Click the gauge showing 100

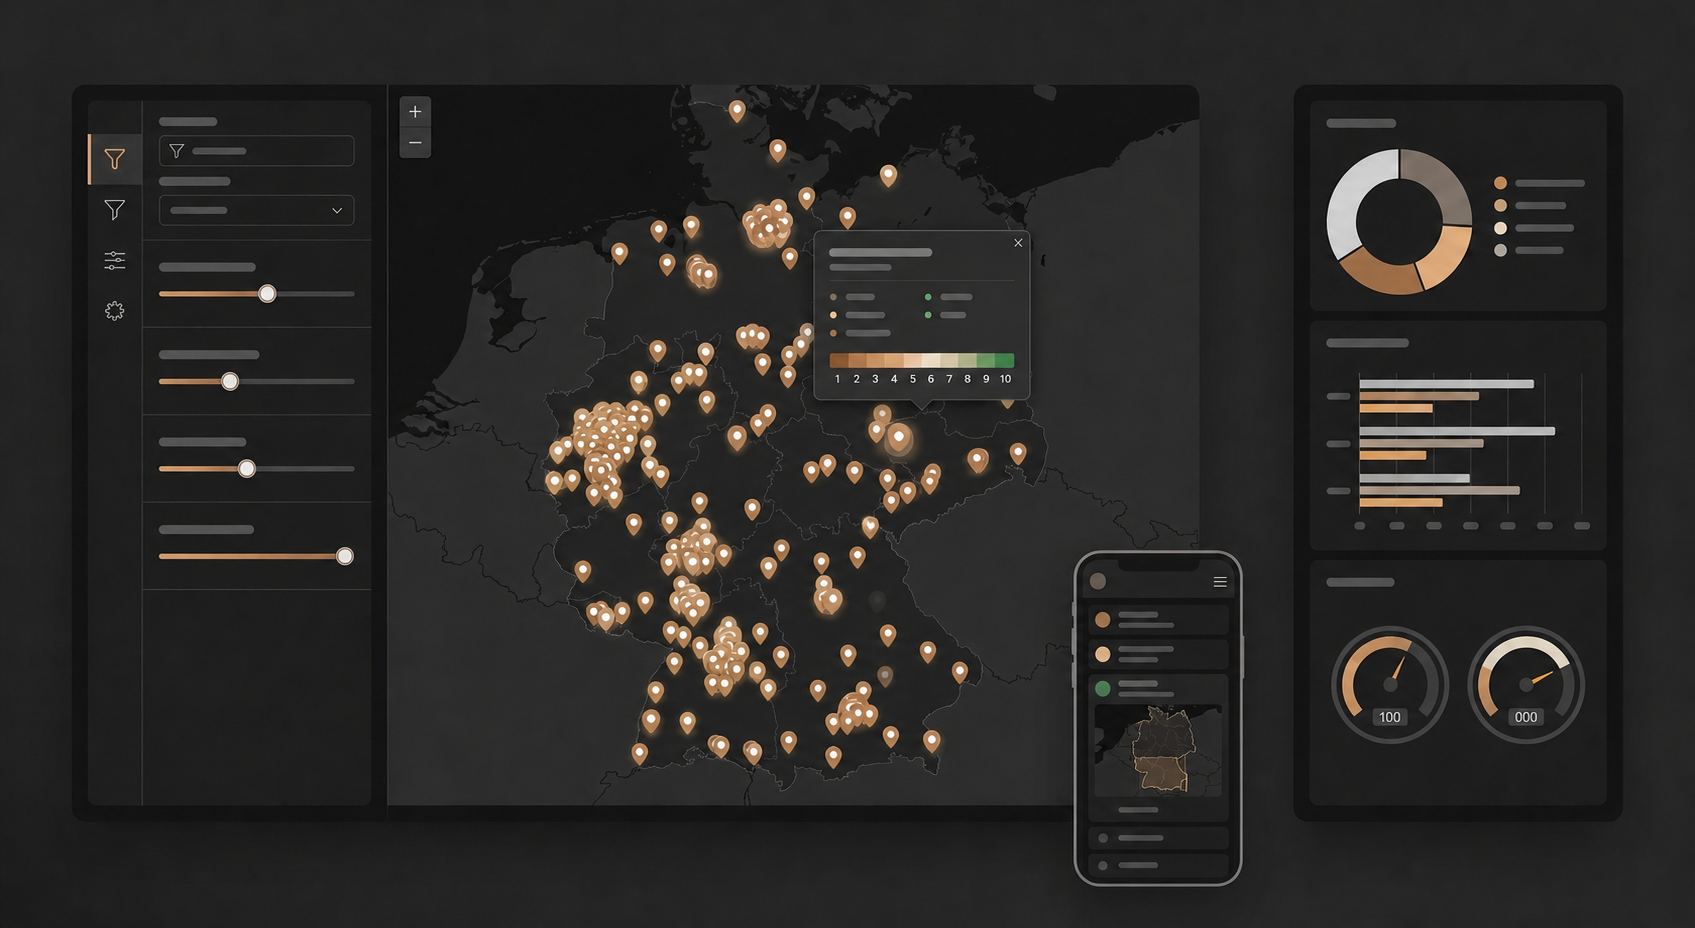click(1390, 685)
